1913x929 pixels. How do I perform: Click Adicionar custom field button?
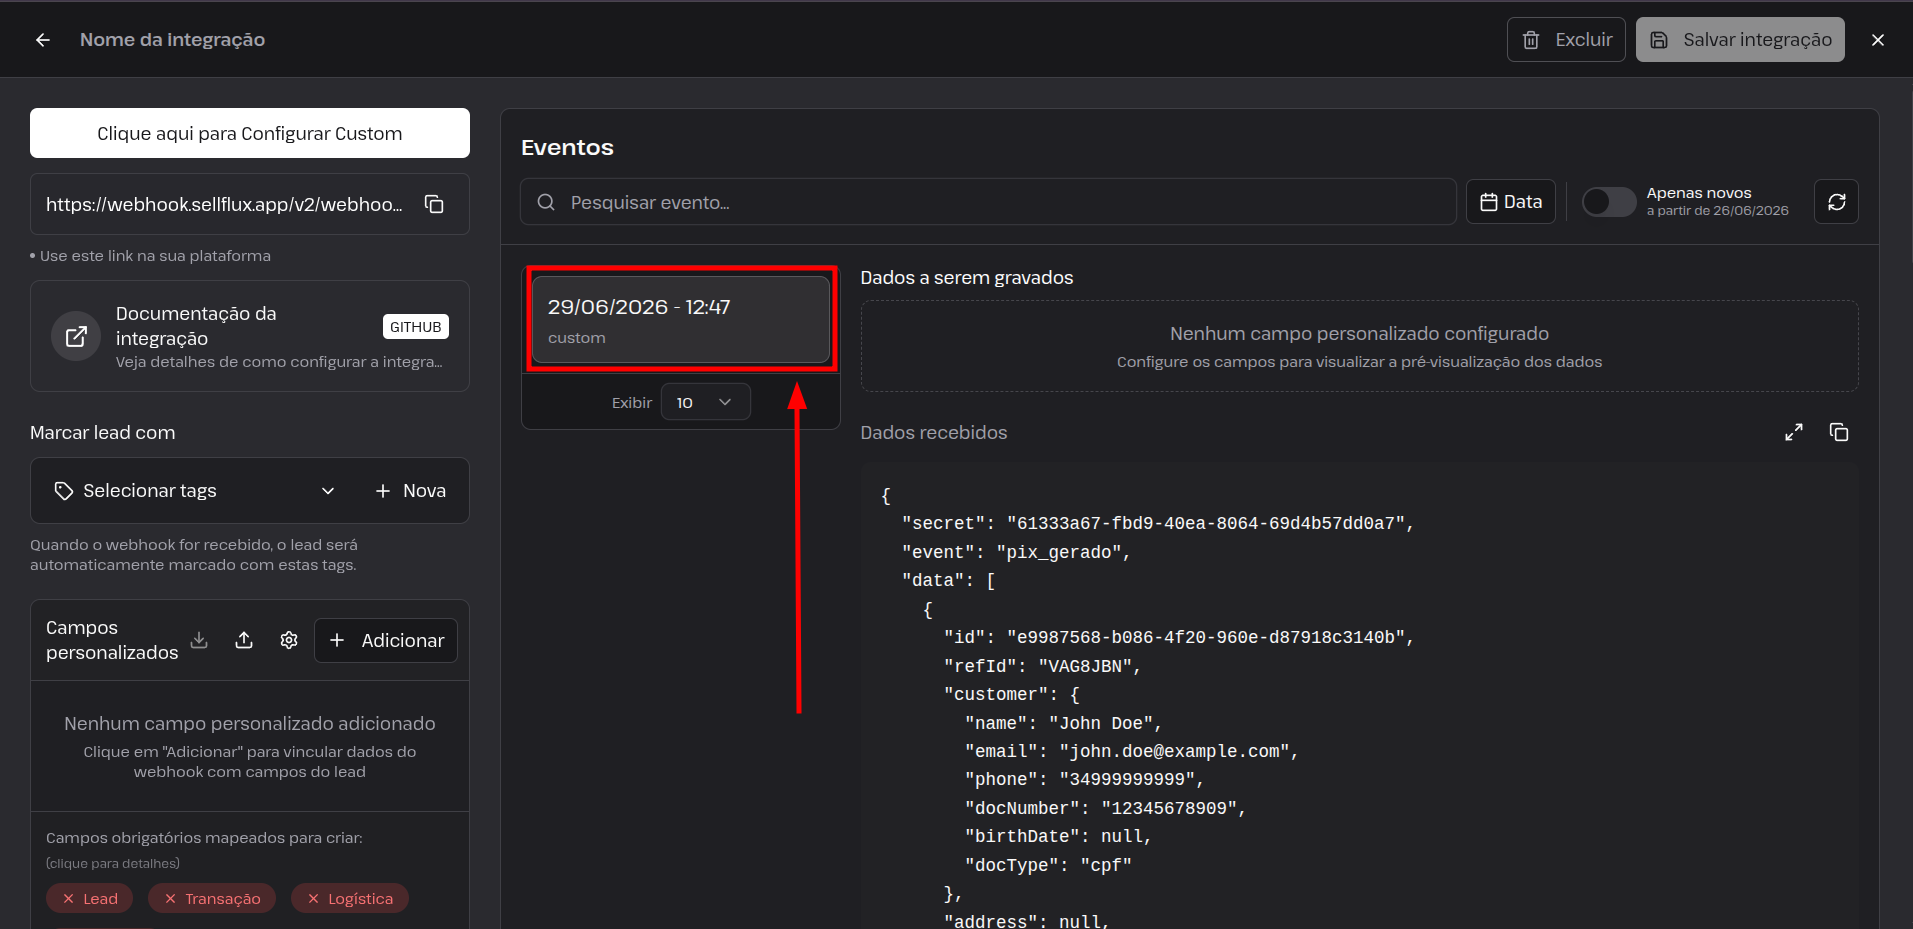coord(386,640)
